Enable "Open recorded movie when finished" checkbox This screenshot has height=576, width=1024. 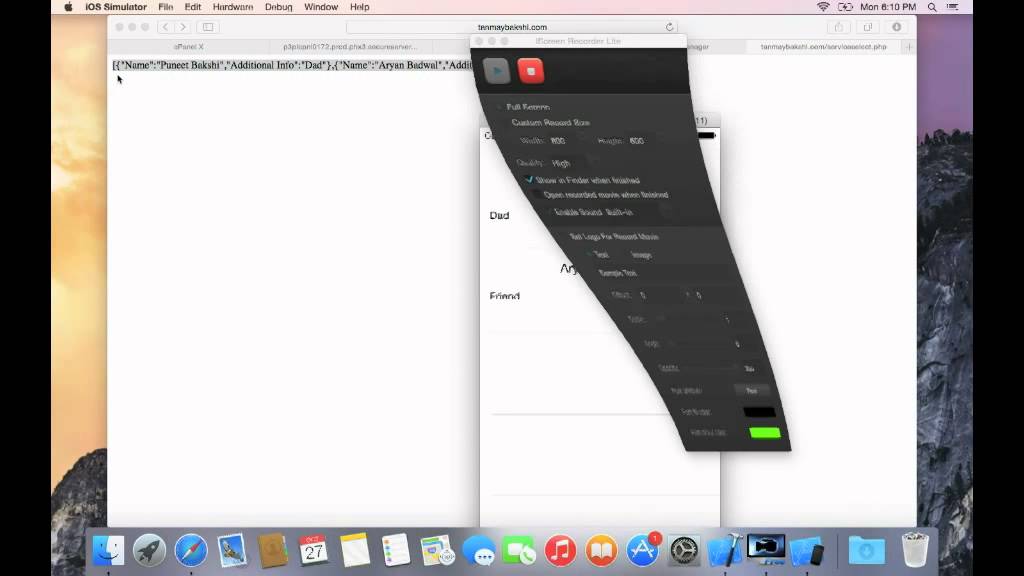(538, 195)
